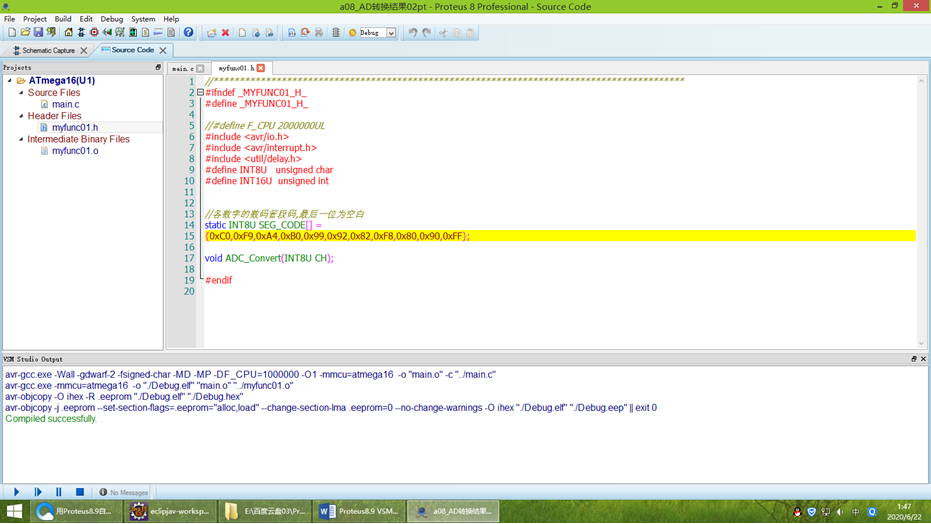Open the Debug build configuration dropdown
931x524 pixels.
391,33
